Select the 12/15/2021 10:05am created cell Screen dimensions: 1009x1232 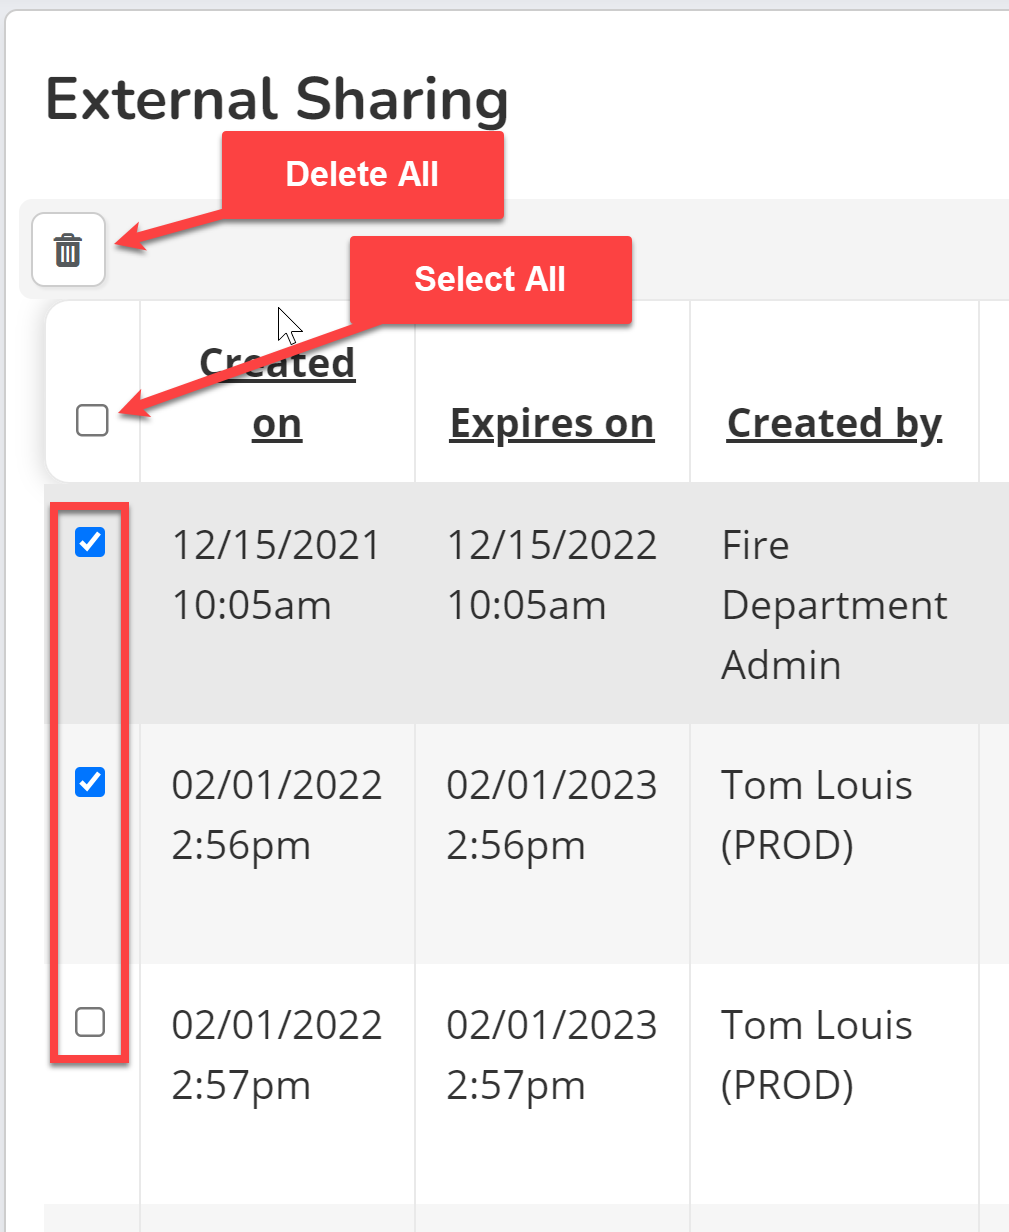[x=276, y=575]
